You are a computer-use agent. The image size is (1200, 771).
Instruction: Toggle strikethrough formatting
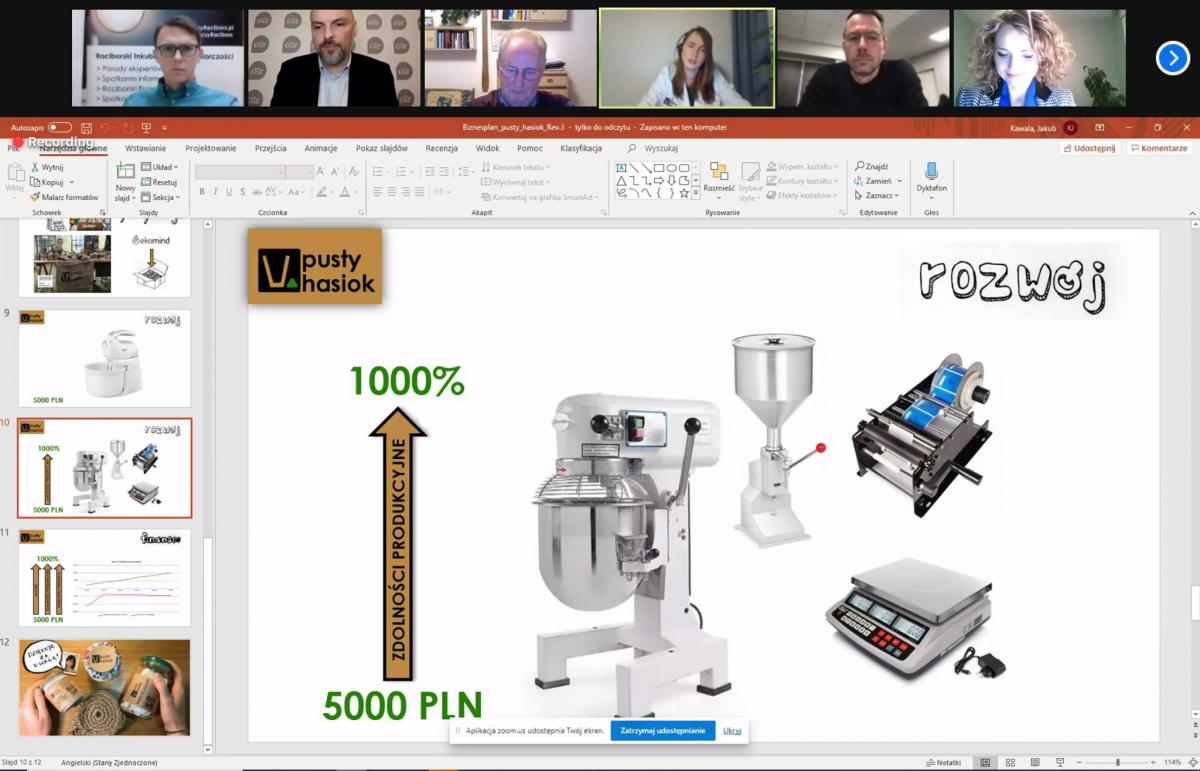pos(257,192)
